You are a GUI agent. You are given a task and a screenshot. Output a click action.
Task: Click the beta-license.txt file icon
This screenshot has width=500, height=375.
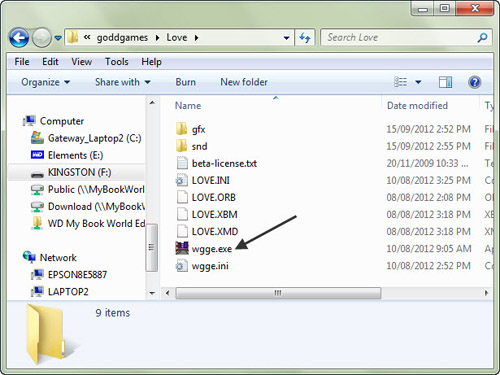[x=182, y=163]
